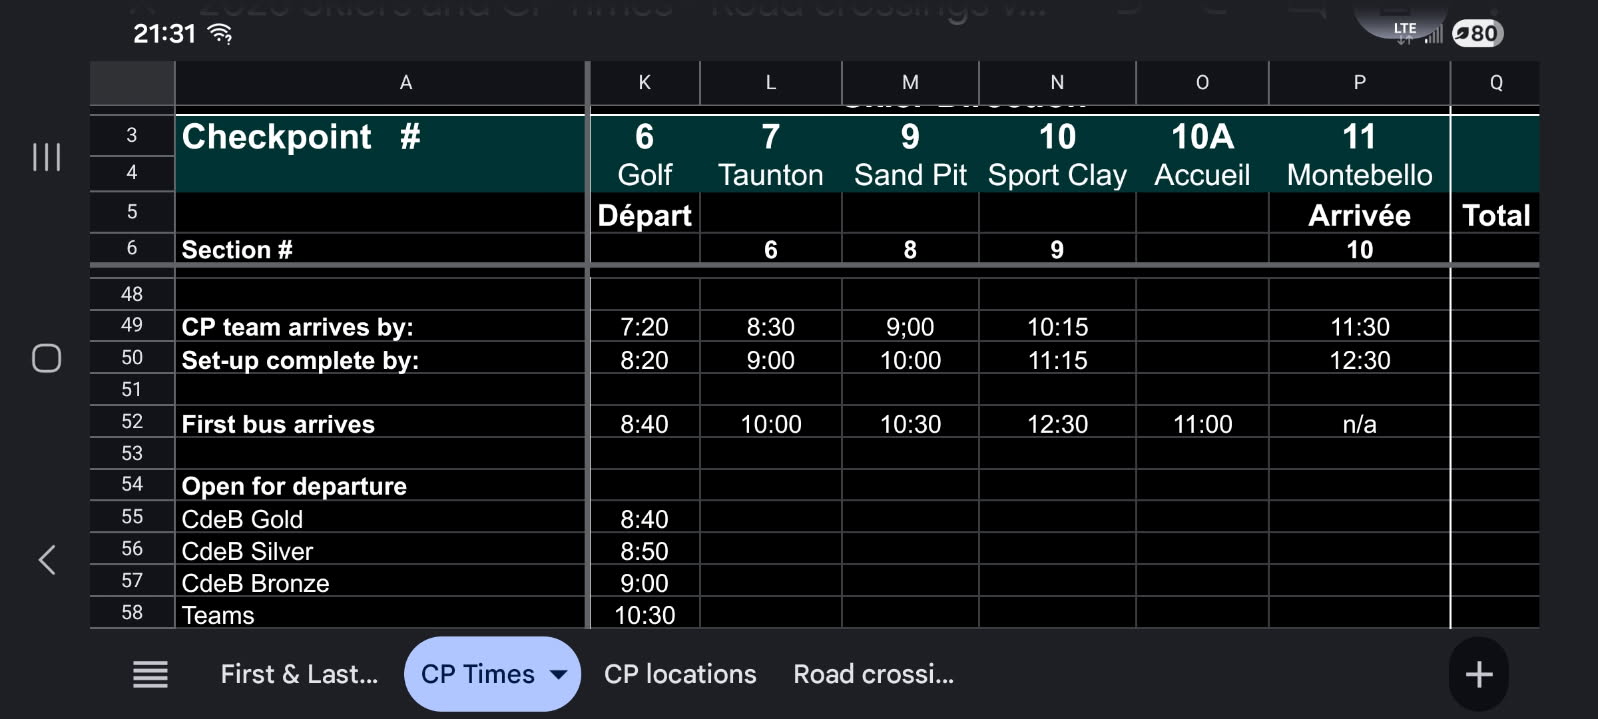Expand the CP Times tab dropdown arrow
The height and width of the screenshot is (719, 1598).
point(559,675)
